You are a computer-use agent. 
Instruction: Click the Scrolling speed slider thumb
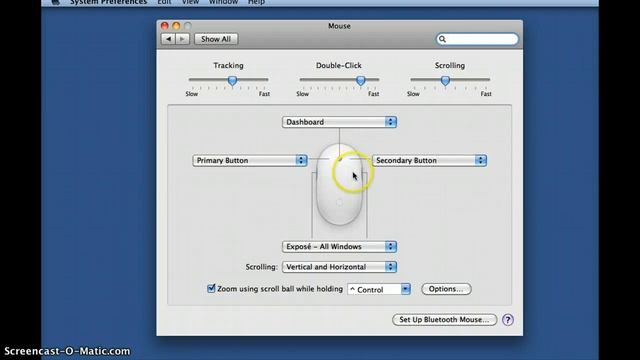[445, 81]
